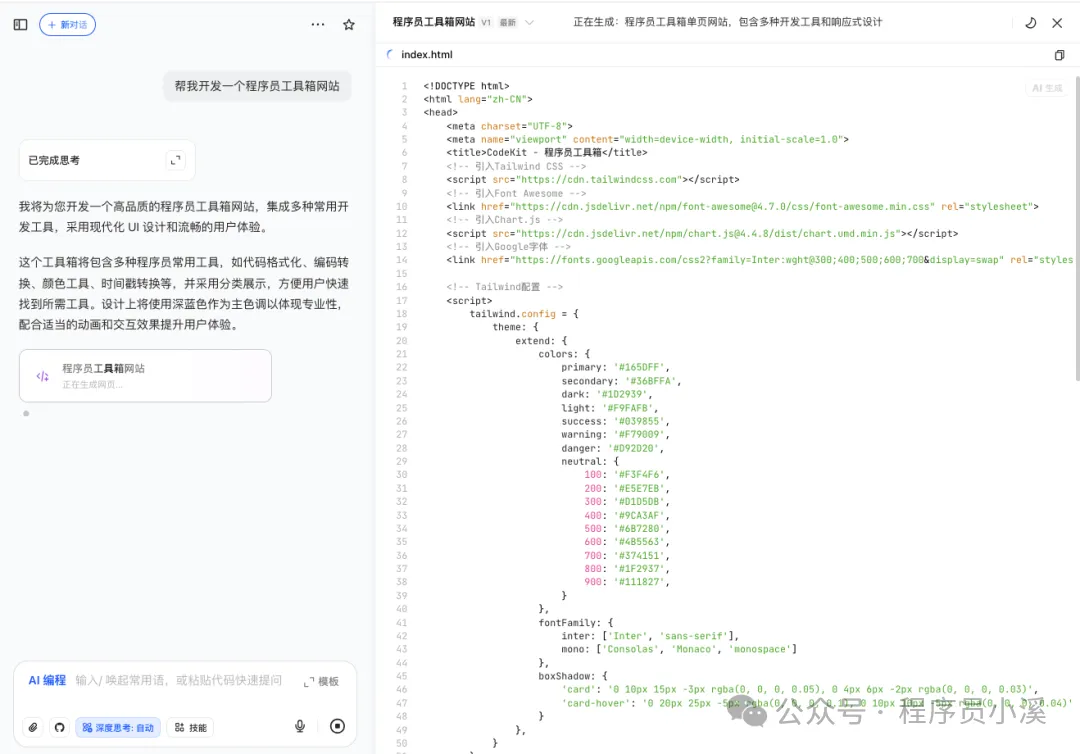Copy code with the copy icon
The height and width of the screenshot is (754, 1080).
pyautogui.click(x=1059, y=55)
